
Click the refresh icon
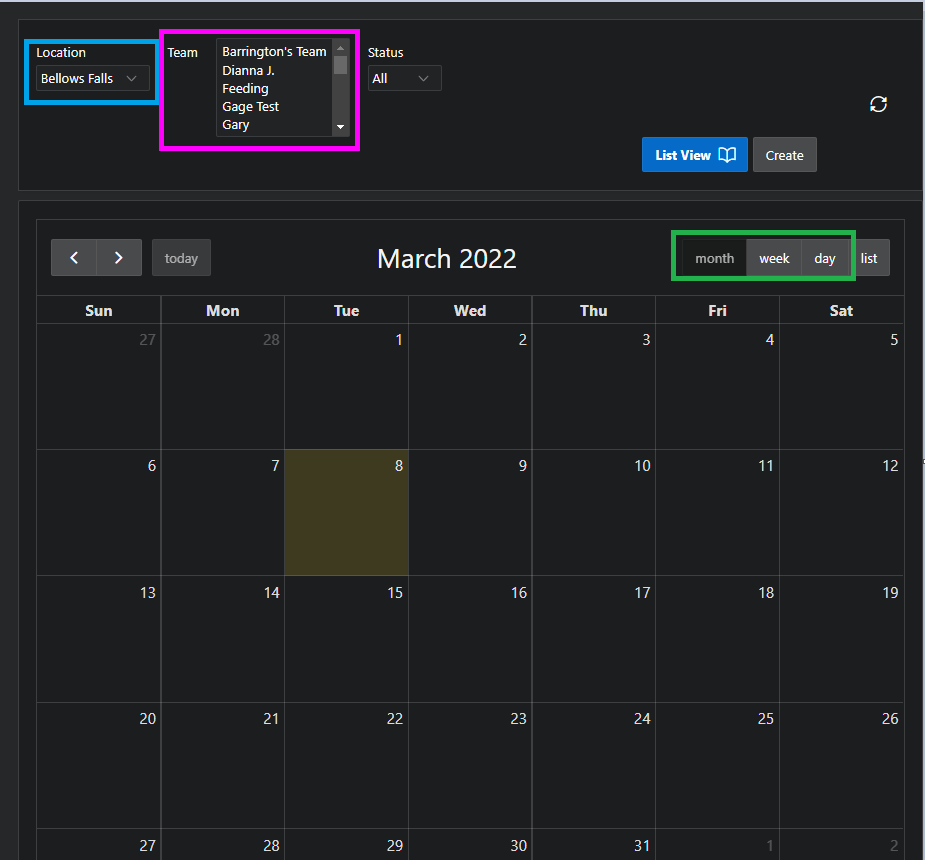point(878,104)
